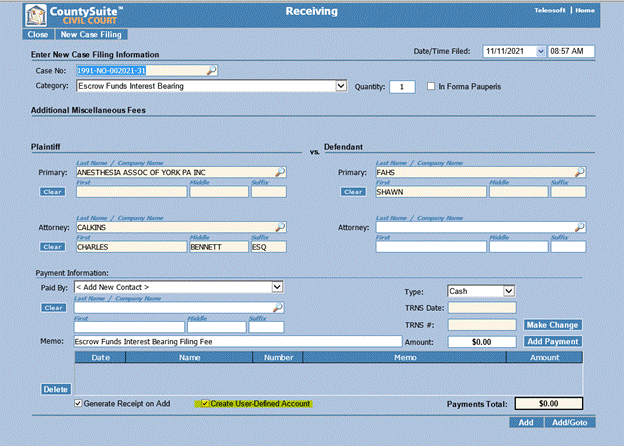Search plaintiff attorney with magnifier icon
624x446 pixels.
(280, 227)
